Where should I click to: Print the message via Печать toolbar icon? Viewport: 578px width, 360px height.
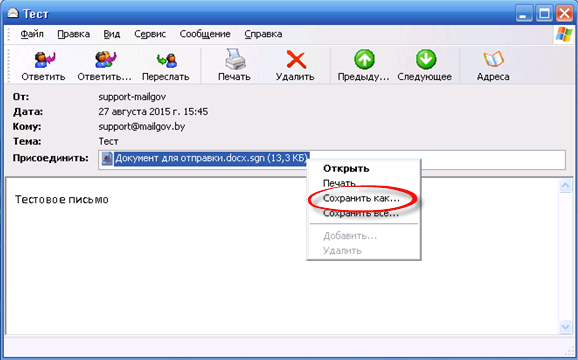(x=235, y=60)
